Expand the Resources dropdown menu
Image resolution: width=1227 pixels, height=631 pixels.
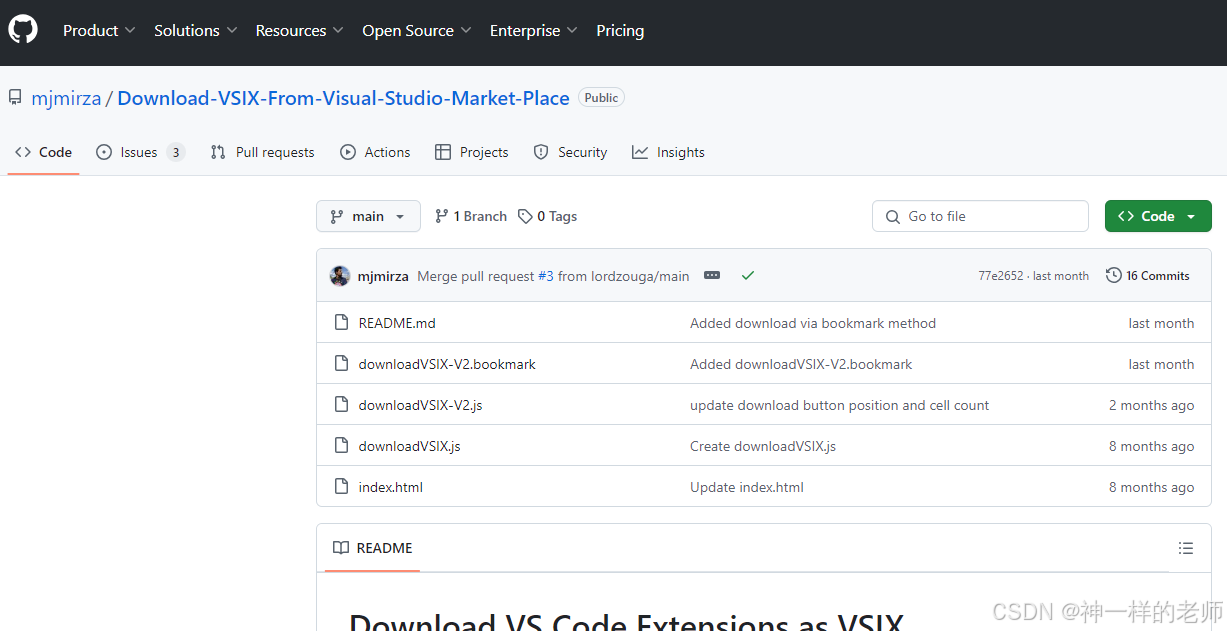click(x=300, y=31)
